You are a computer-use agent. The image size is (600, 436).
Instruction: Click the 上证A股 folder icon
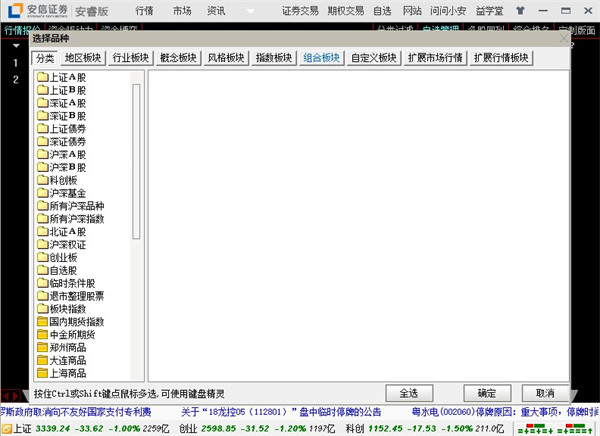(42, 76)
